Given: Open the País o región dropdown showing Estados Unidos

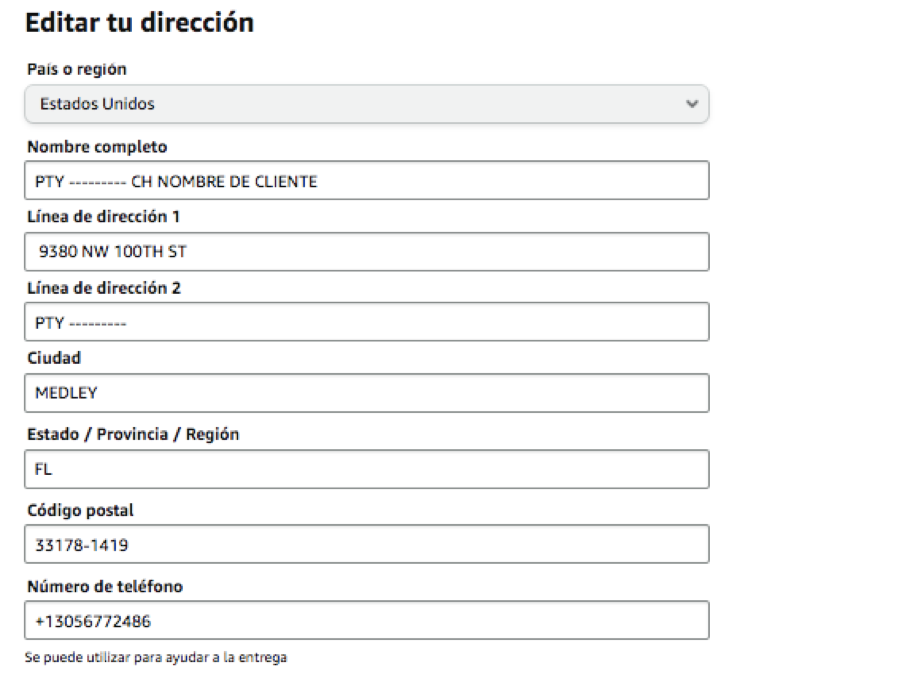Looking at the screenshot, I should pos(367,104).
